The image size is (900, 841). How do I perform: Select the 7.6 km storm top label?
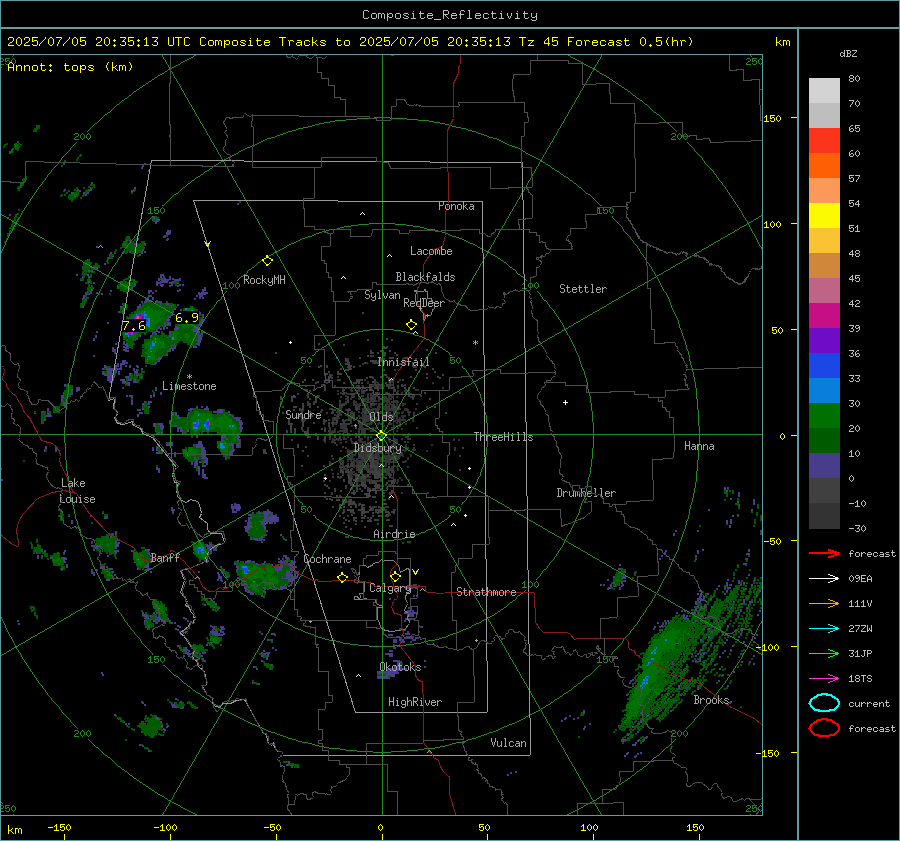pyautogui.click(x=134, y=326)
